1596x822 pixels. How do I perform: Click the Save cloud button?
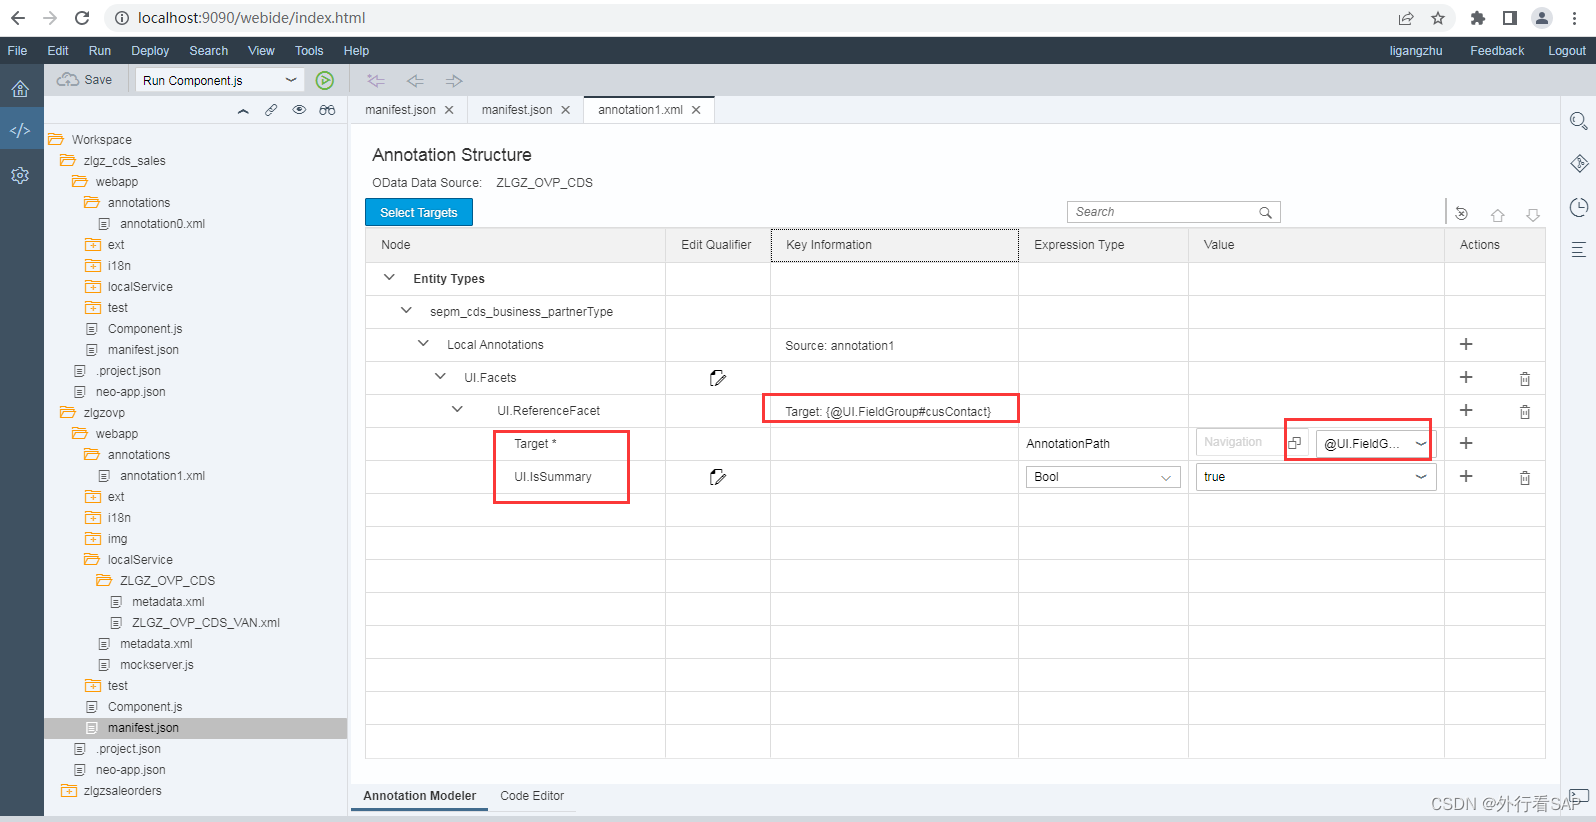84,80
